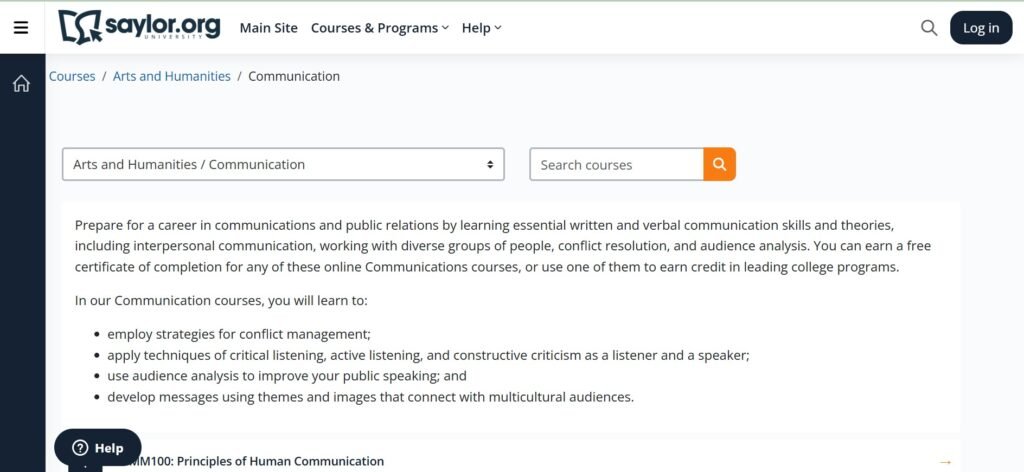Click the Log in button
Viewport: 1024px width, 472px height.
pos(980,28)
